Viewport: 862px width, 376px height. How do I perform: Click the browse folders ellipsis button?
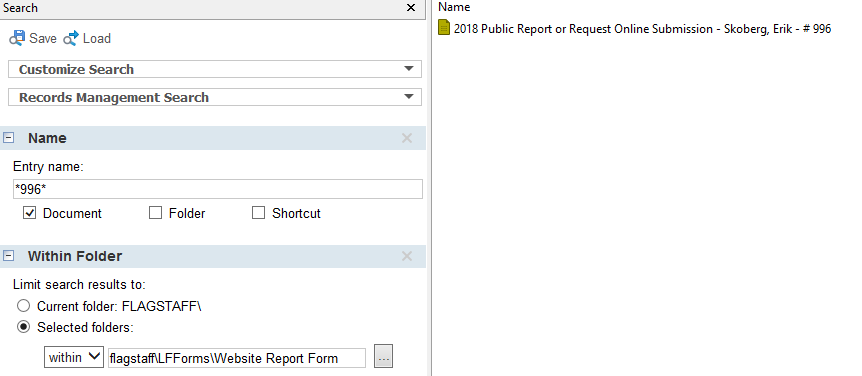(383, 357)
